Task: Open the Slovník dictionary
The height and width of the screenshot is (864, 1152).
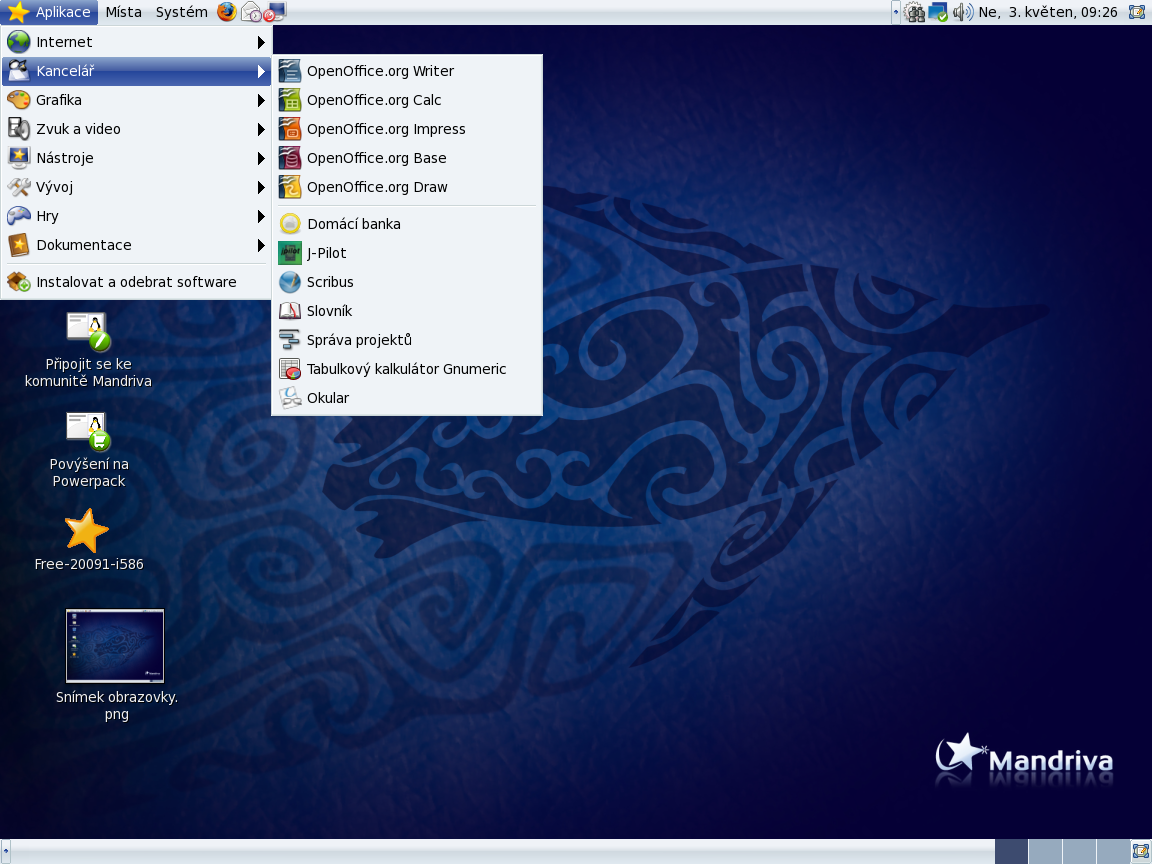Action: [x=407, y=311]
